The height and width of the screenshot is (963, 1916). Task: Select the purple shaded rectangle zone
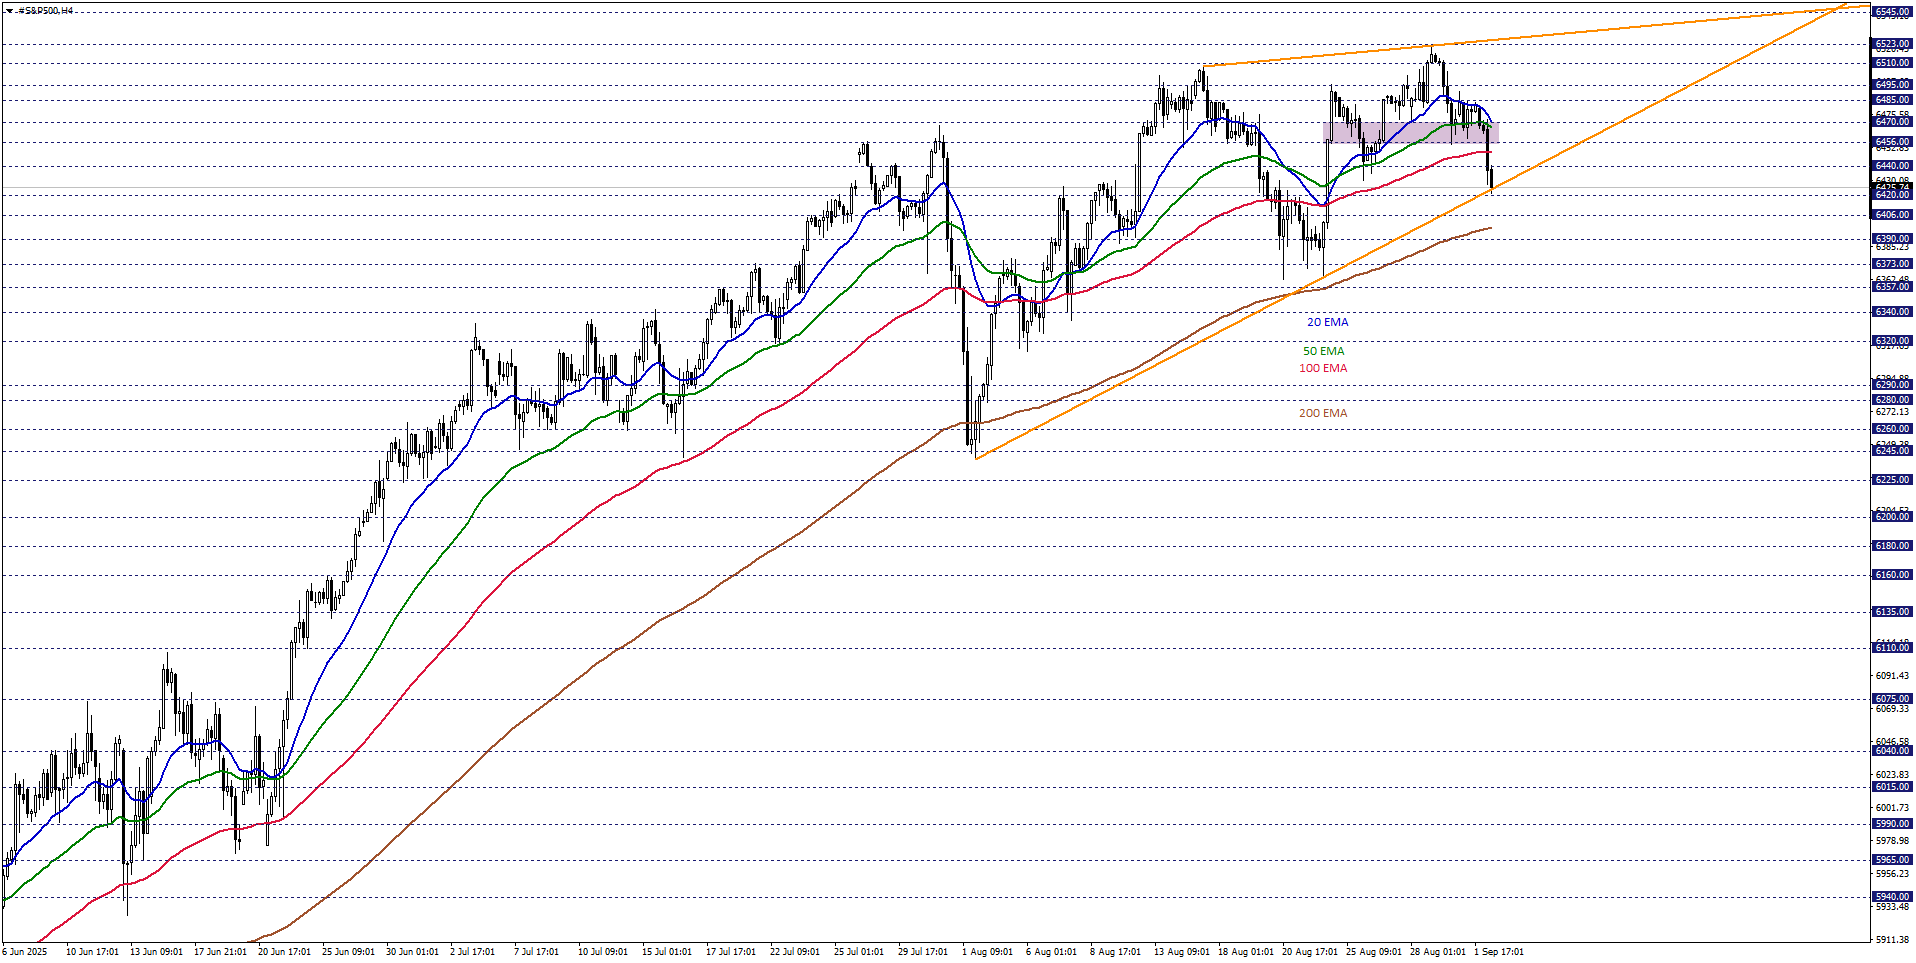(1410, 132)
